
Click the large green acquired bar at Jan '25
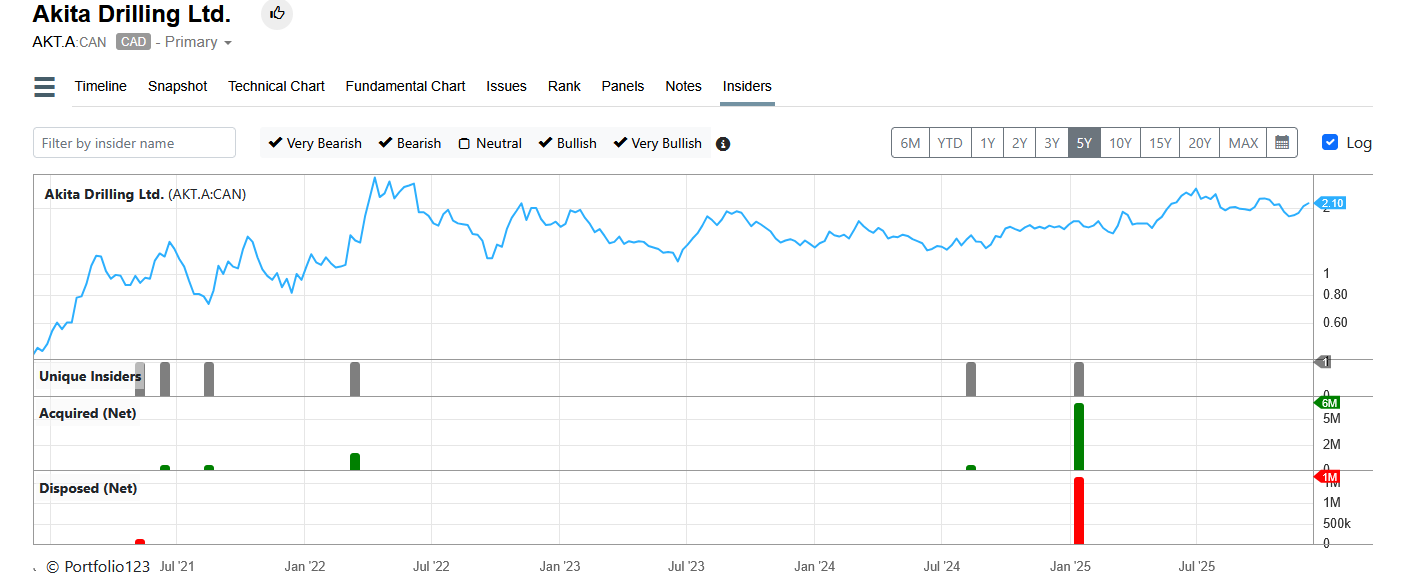[x=1079, y=436]
